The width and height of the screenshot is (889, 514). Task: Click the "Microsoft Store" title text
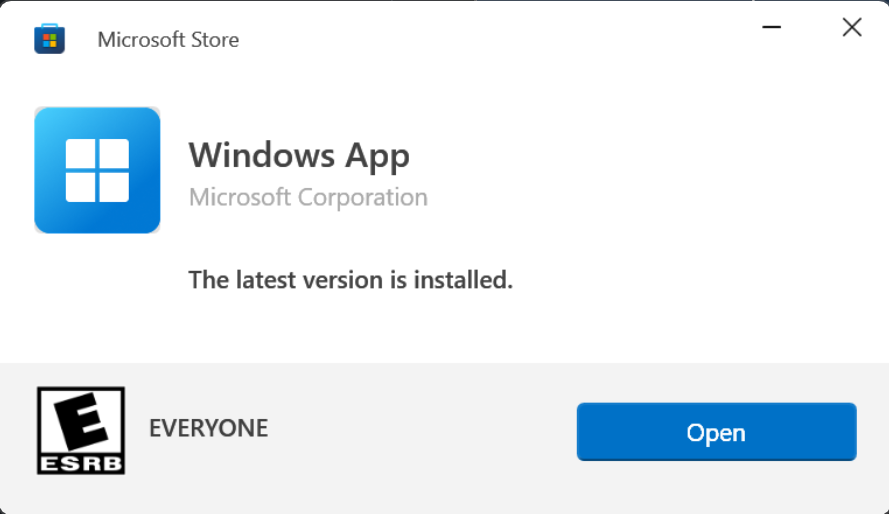[x=168, y=40]
